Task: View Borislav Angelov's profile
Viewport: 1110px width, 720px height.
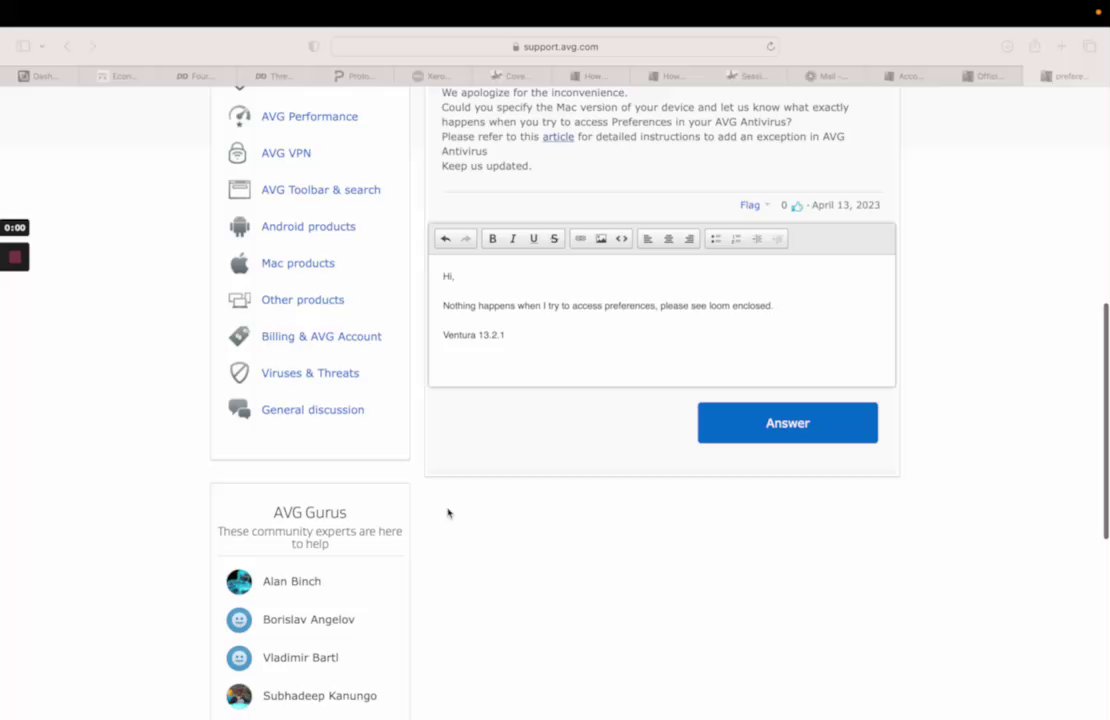Action: (x=309, y=619)
